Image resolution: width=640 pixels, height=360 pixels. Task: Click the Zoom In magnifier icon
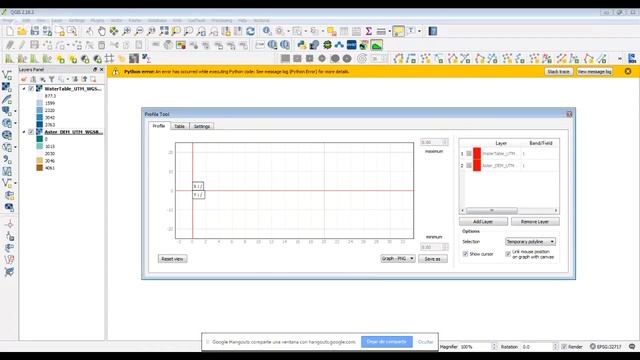click(127, 31)
